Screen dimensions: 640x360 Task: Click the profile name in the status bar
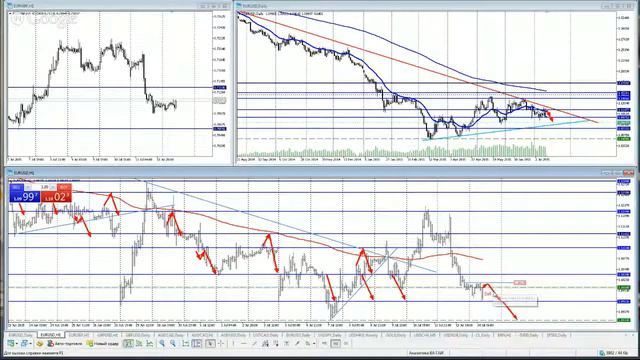427,353
